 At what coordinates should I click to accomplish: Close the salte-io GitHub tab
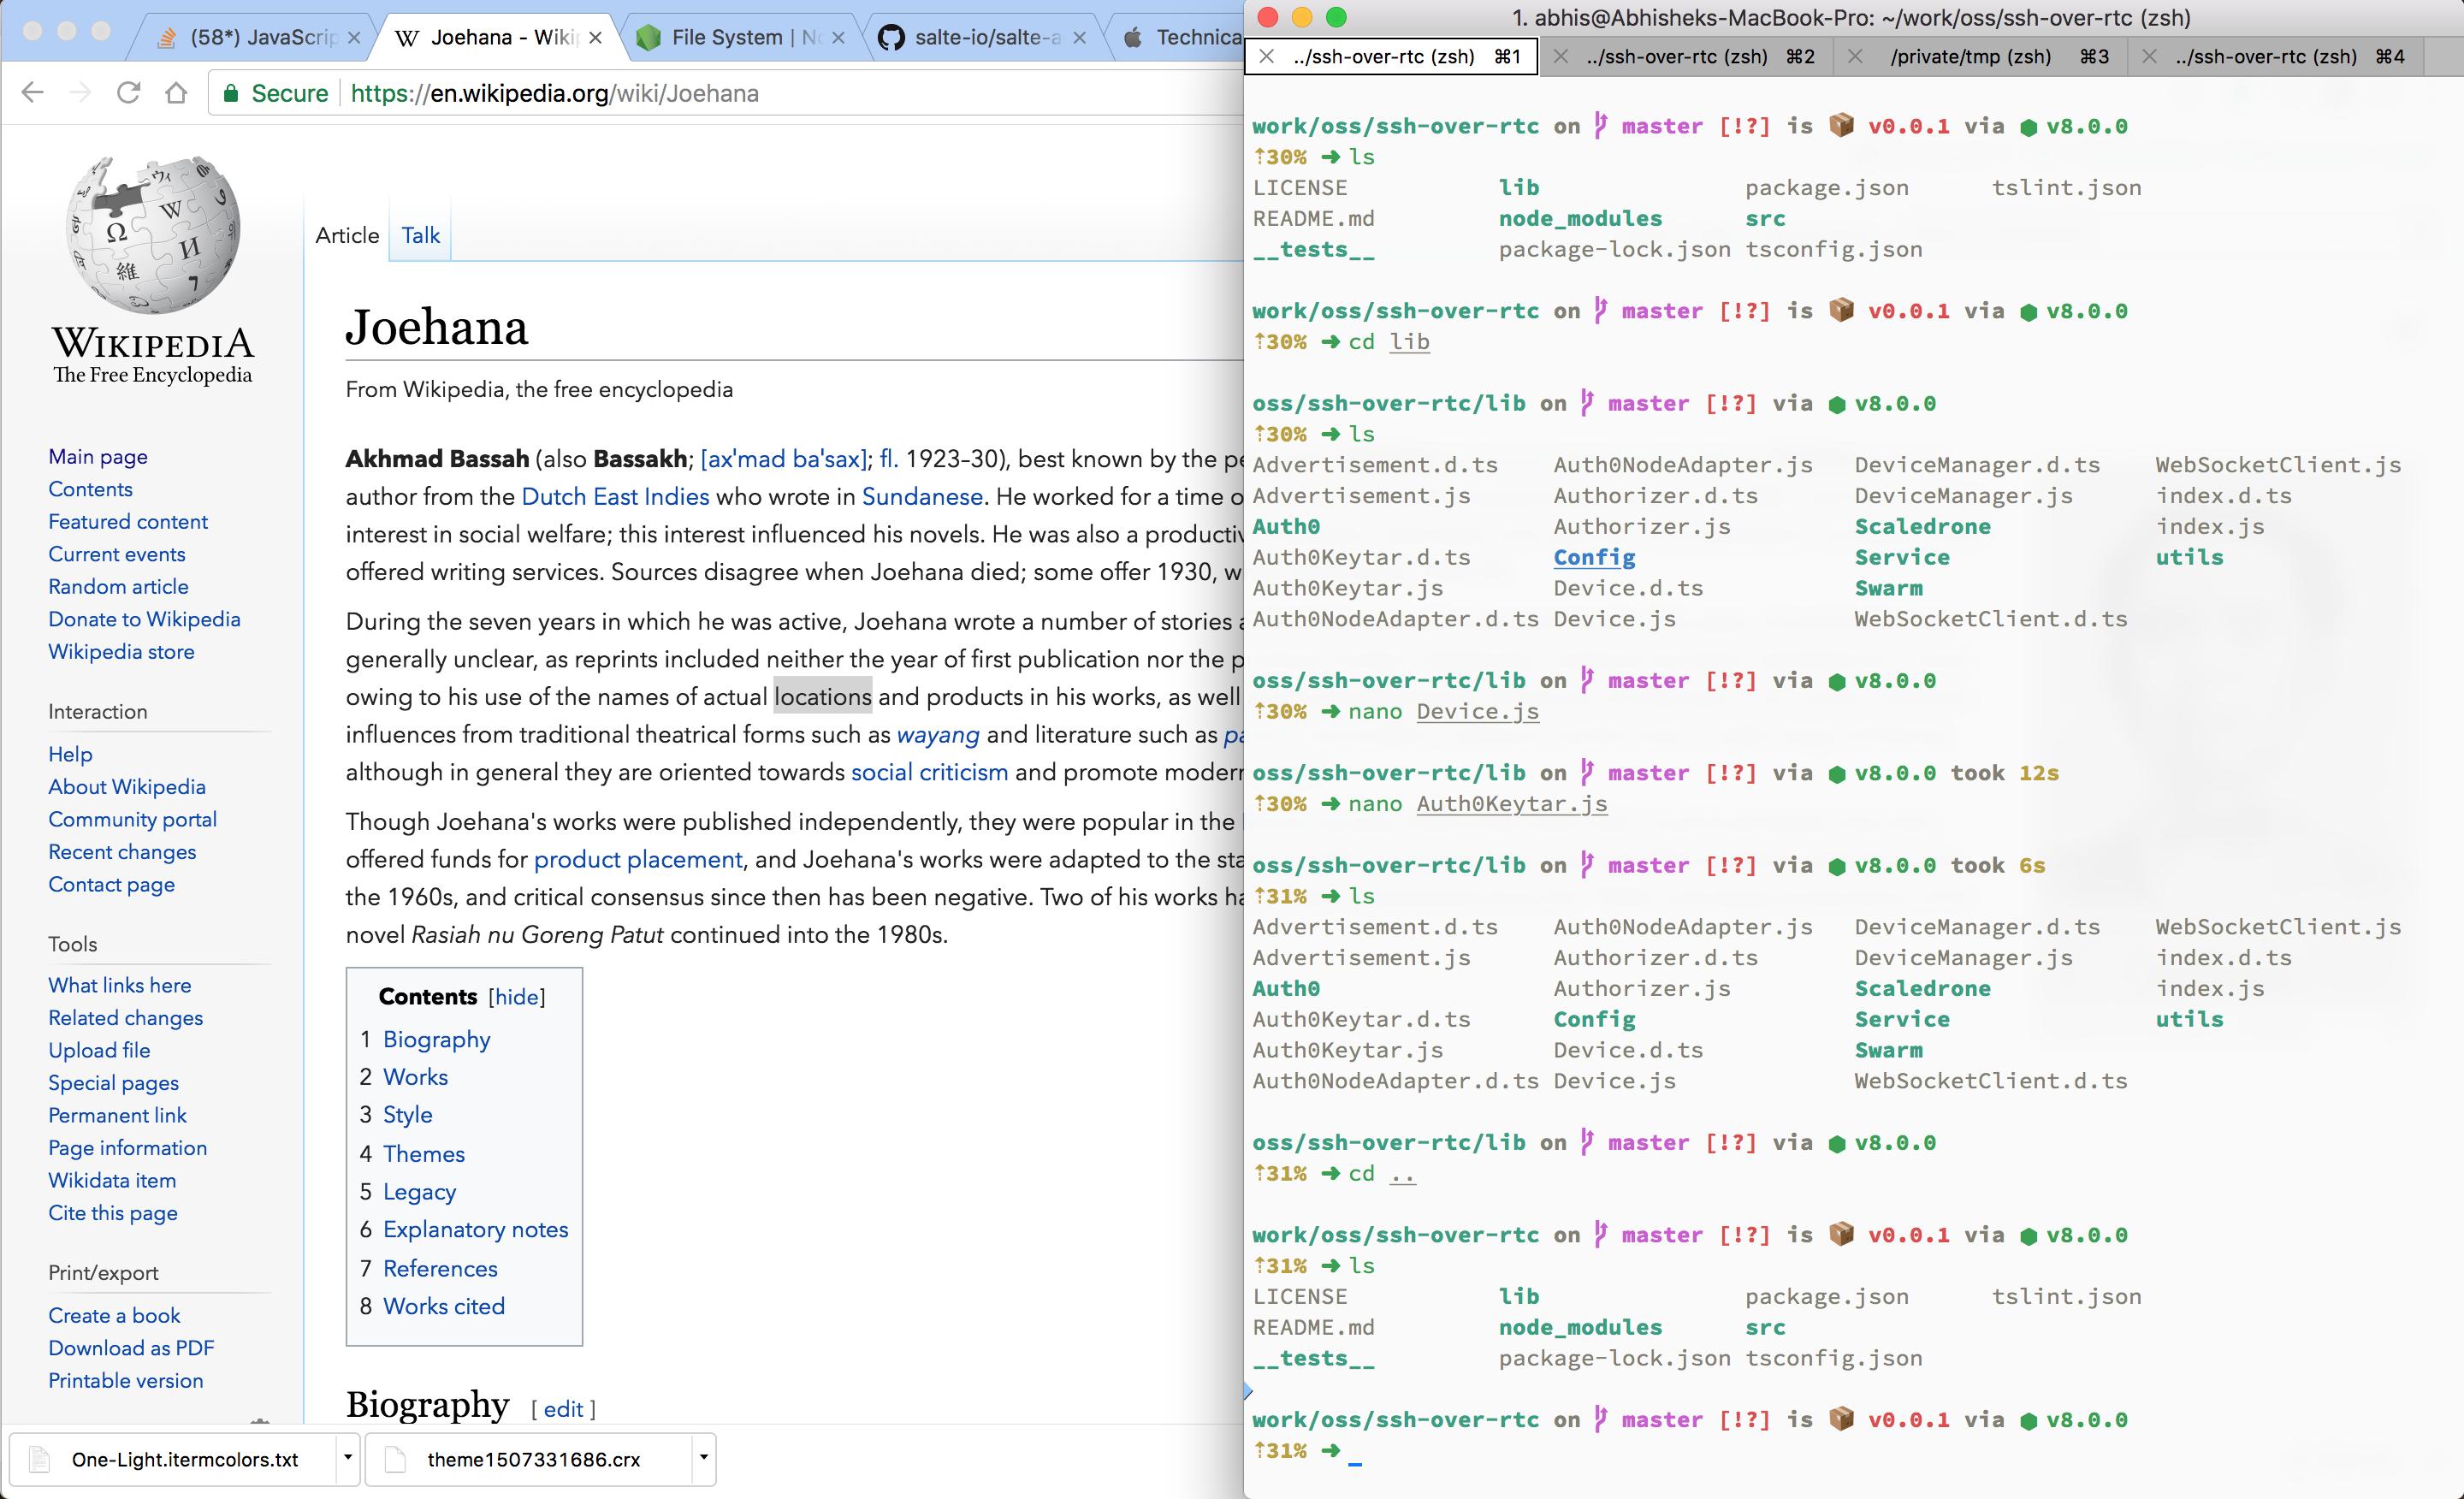pos(1079,38)
